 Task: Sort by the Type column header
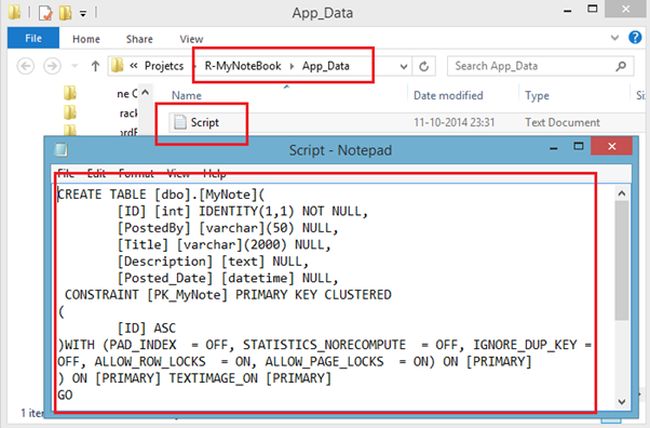coord(537,96)
